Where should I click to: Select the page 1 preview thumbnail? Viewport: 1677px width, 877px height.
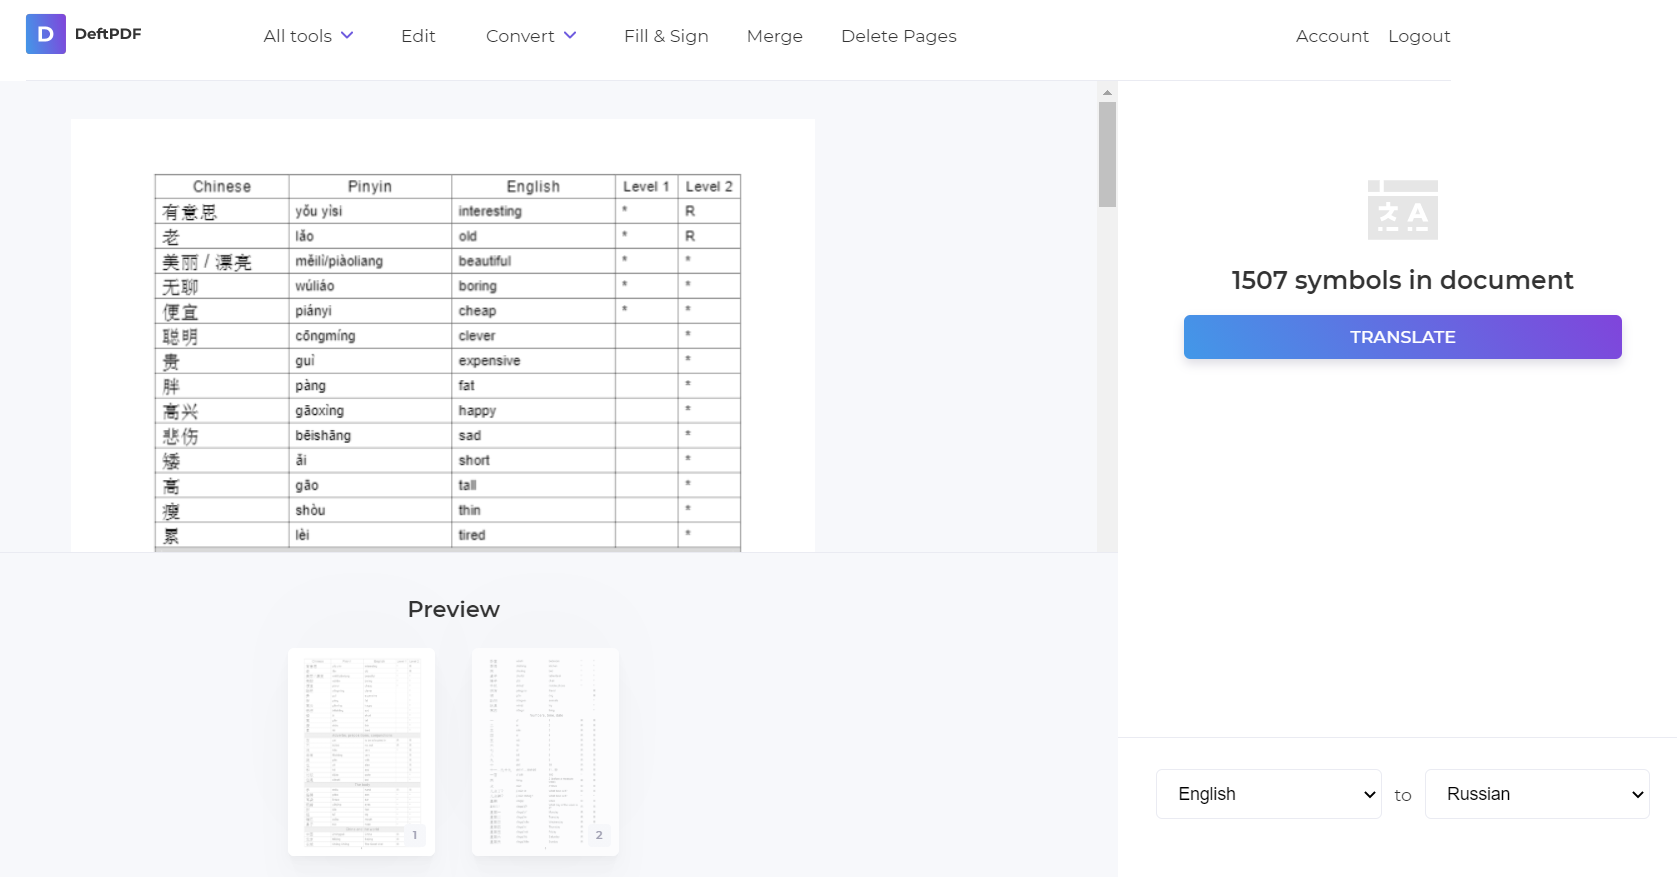coord(361,752)
